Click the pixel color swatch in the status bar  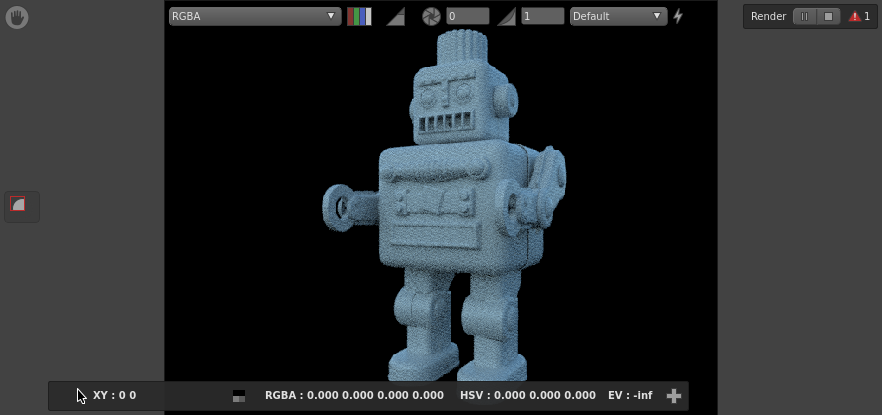[239, 396]
